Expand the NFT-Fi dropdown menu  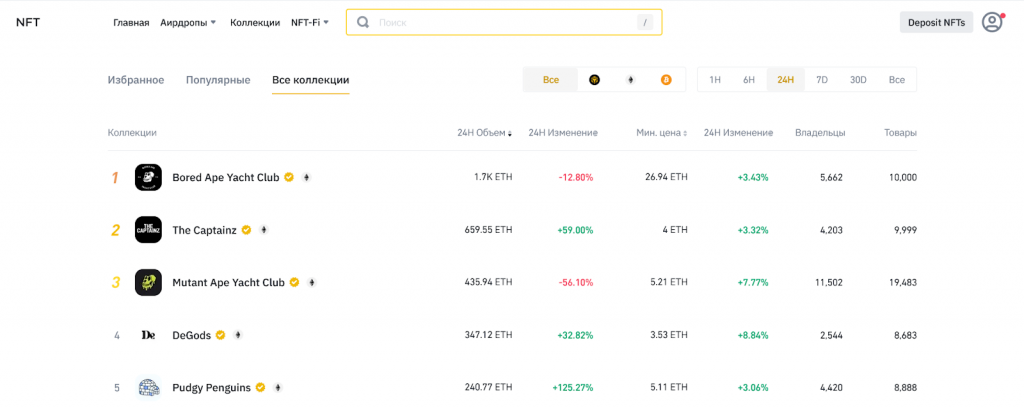pyautogui.click(x=309, y=22)
